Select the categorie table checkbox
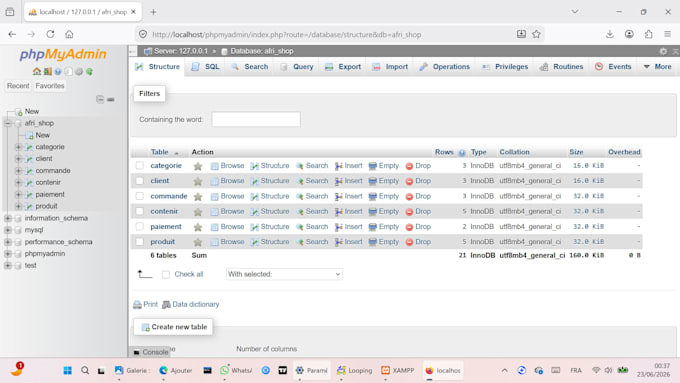Image resolution: width=680 pixels, height=383 pixels. tap(140, 166)
